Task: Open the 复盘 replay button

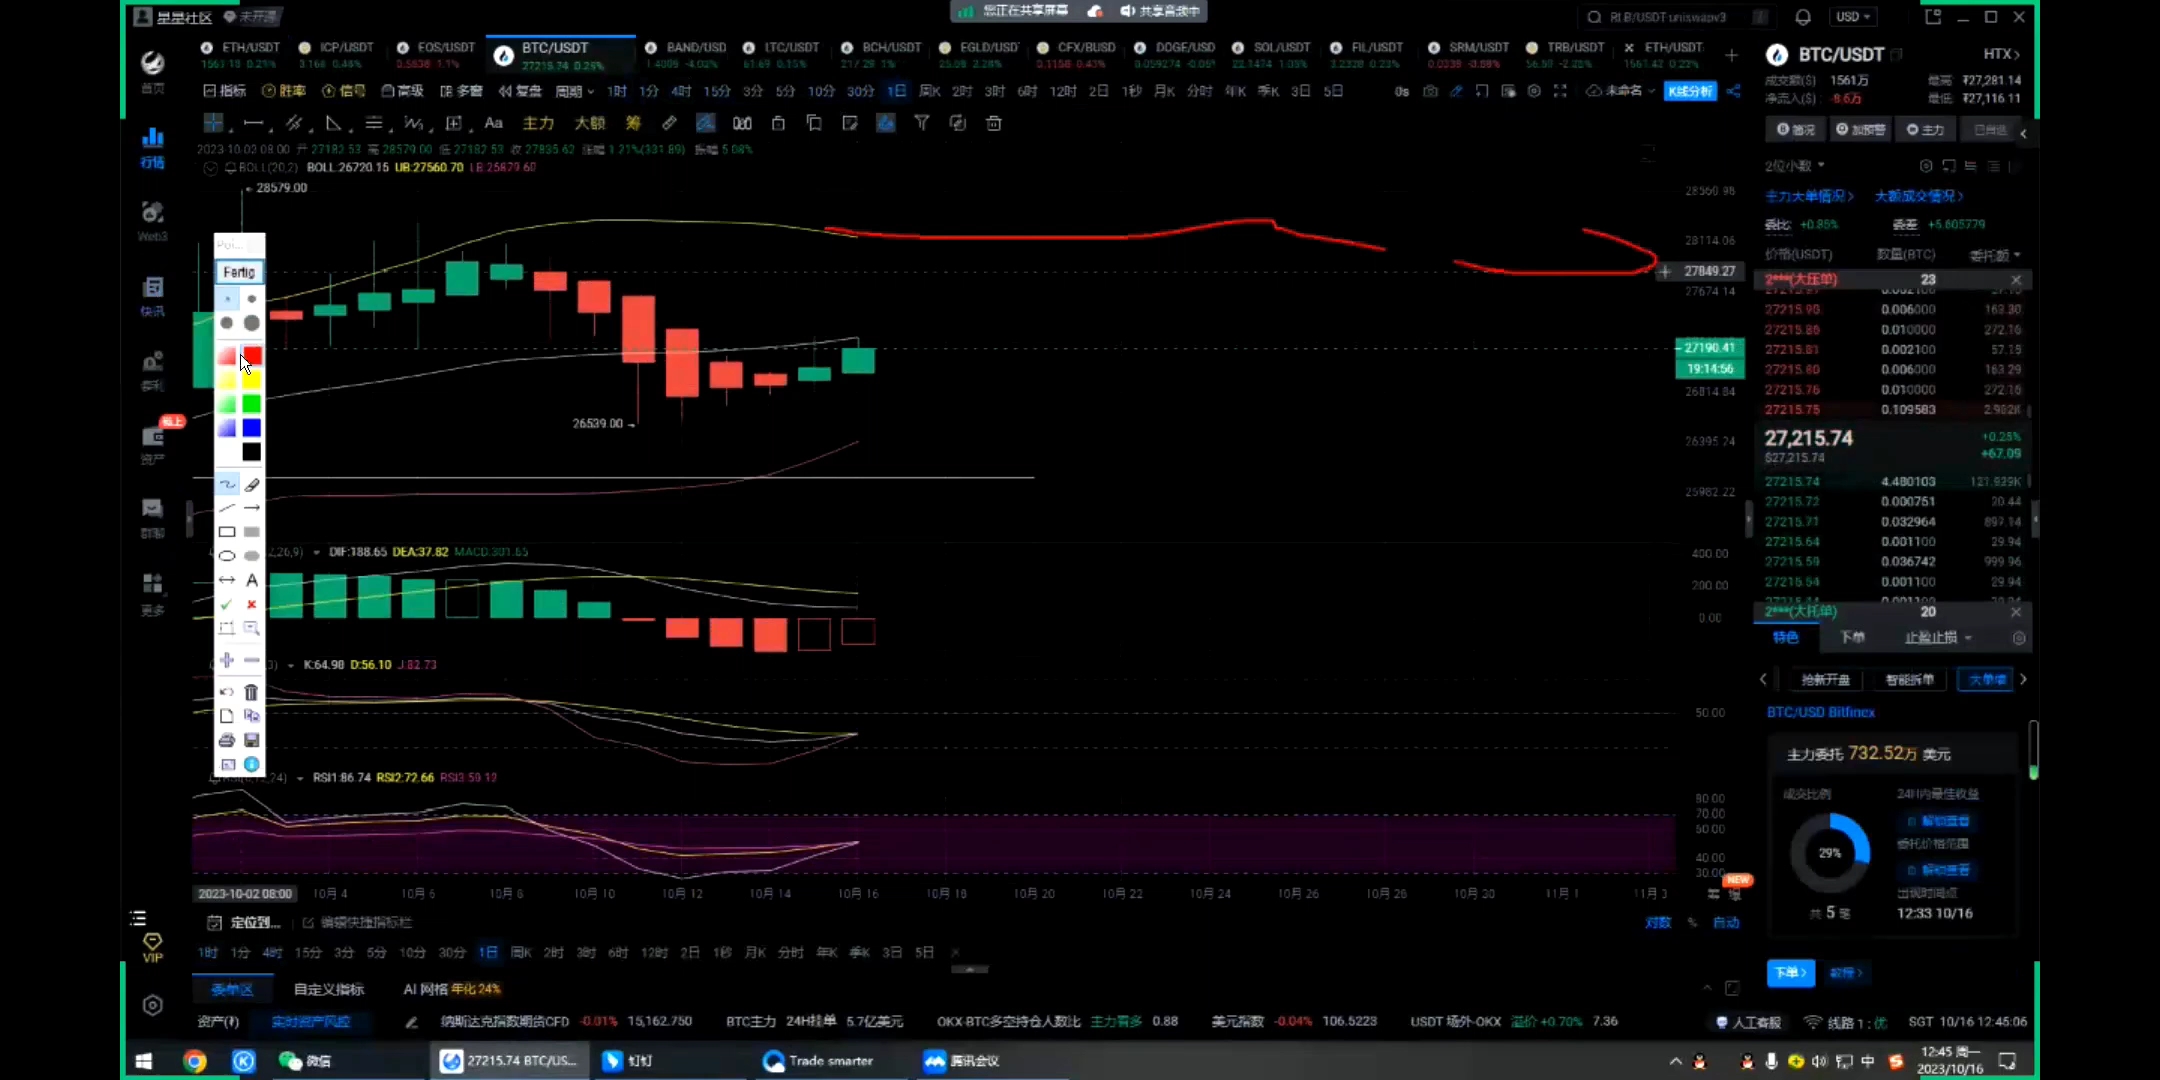Action: pos(521,91)
